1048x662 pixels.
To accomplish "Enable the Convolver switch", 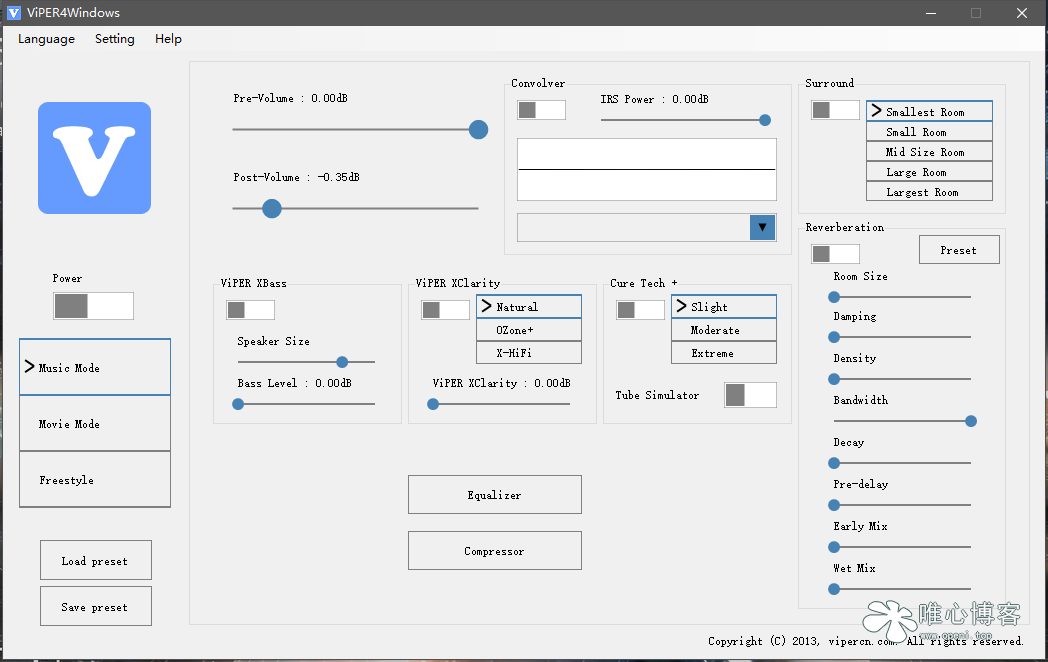I will click(541, 110).
